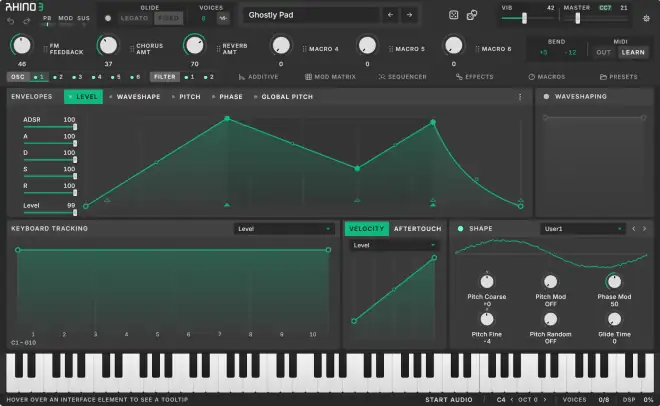The height and width of the screenshot is (406, 660).
Task: Toggle the Shape enable dot
Action: 460,228
